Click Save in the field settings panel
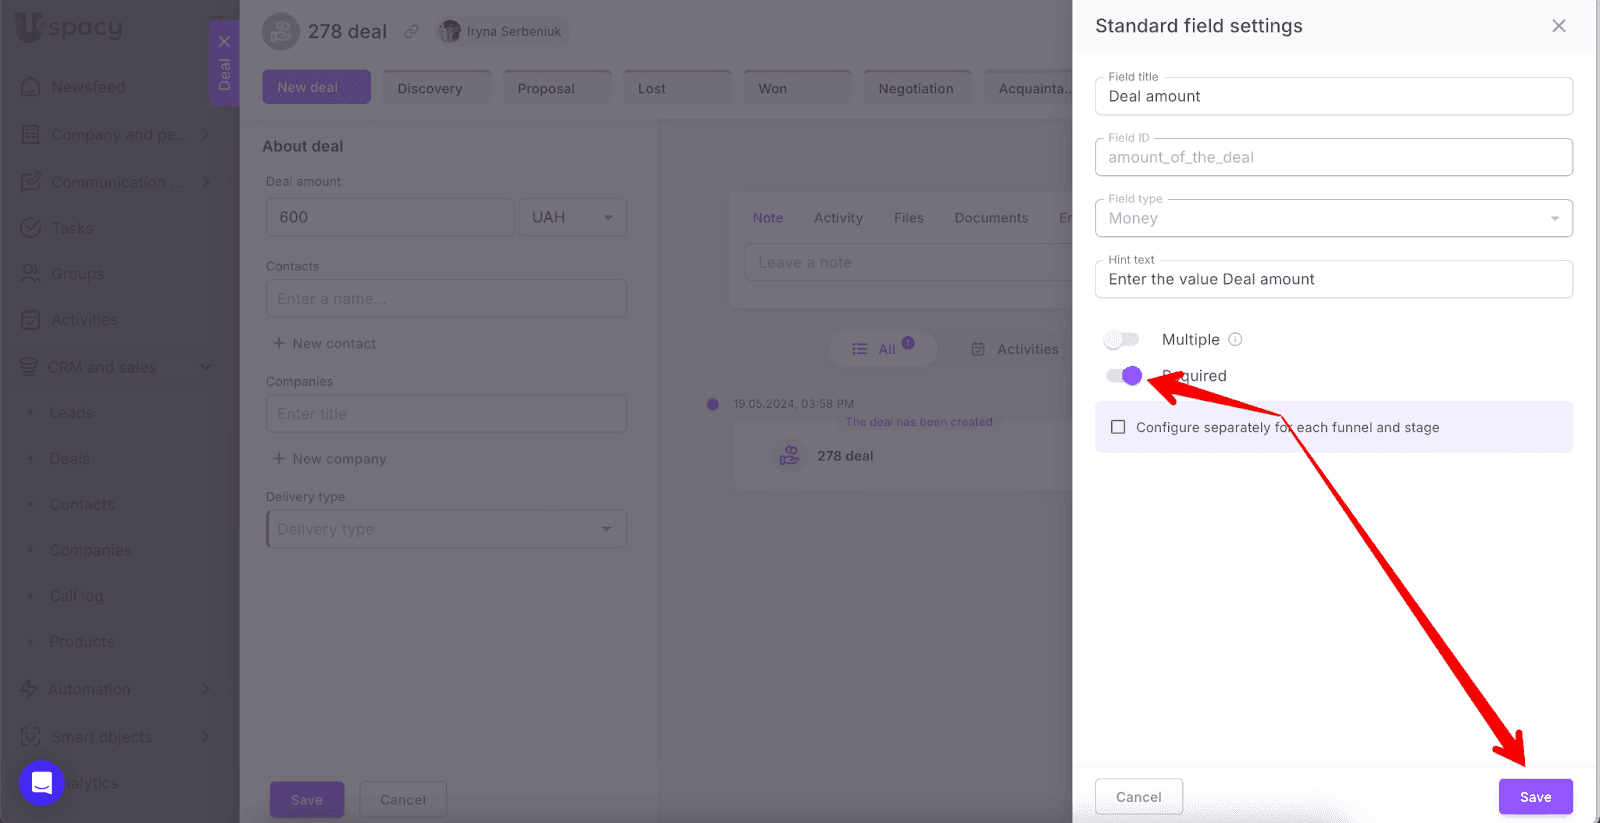Image resolution: width=1600 pixels, height=823 pixels. (x=1535, y=797)
